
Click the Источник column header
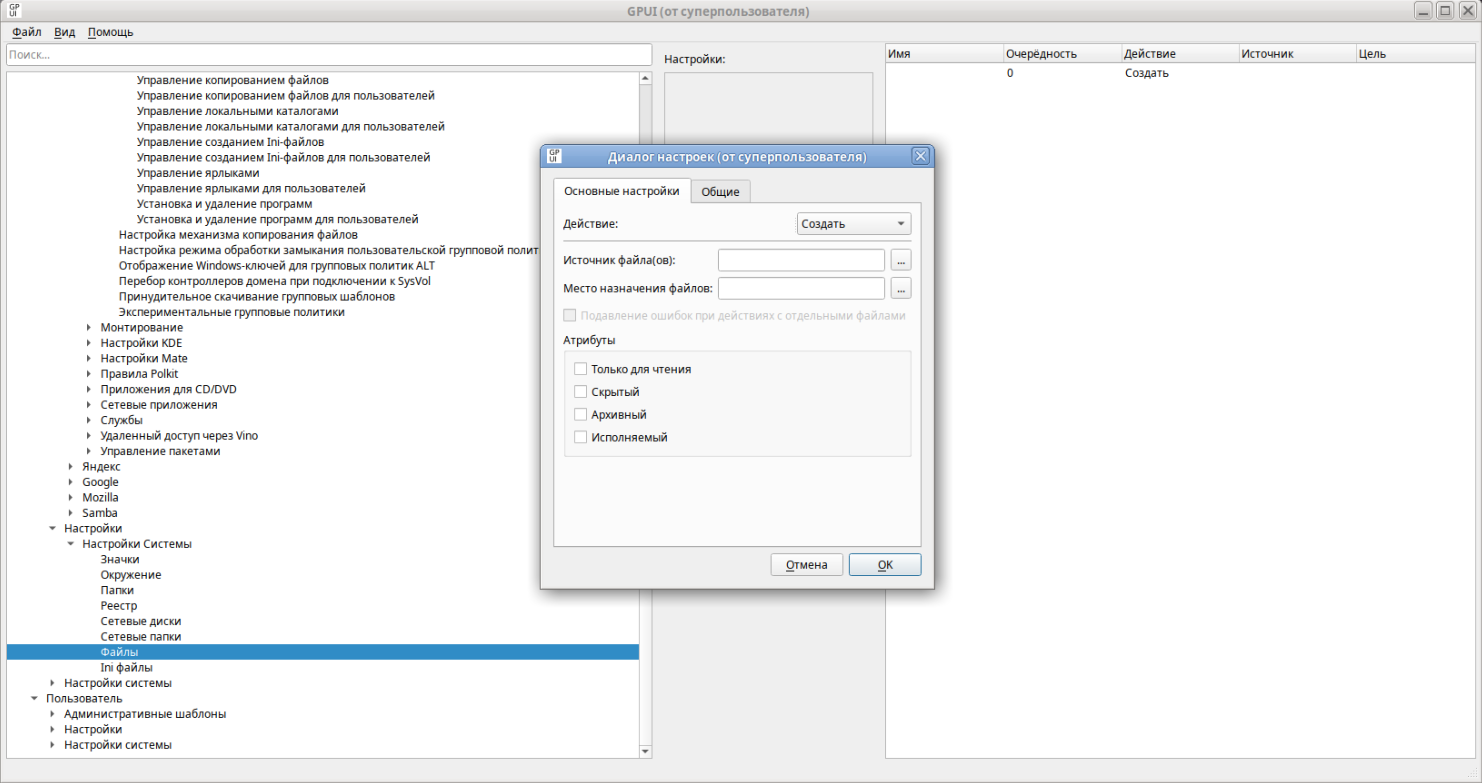[1297, 54]
